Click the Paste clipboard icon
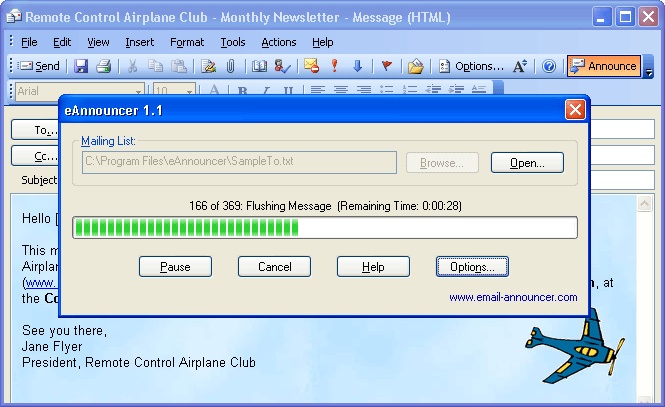The height and width of the screenshot is (407, 665). pyautogui.click(x=179, y=66)
